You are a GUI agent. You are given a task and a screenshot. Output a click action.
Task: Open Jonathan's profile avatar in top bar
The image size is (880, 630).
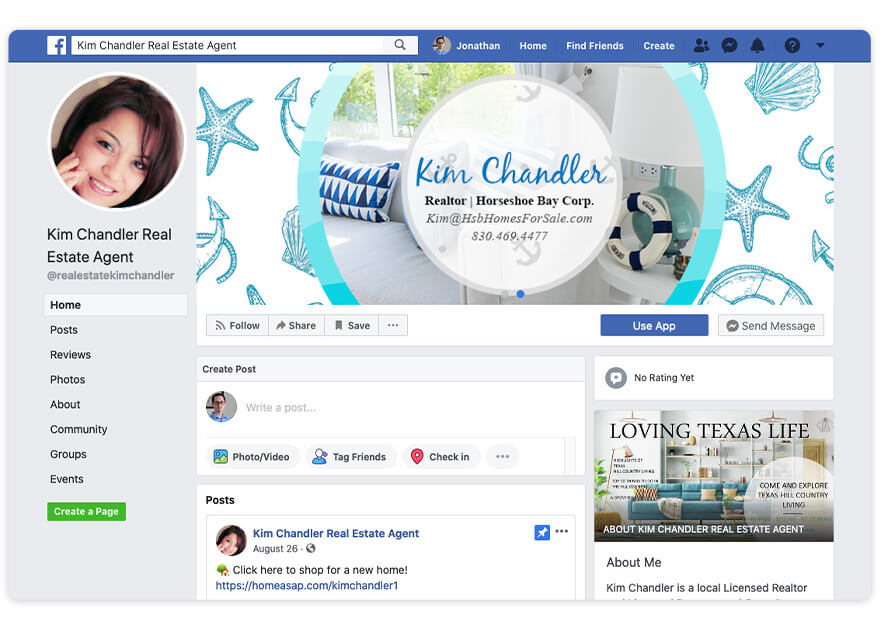(x=442, y=45)
